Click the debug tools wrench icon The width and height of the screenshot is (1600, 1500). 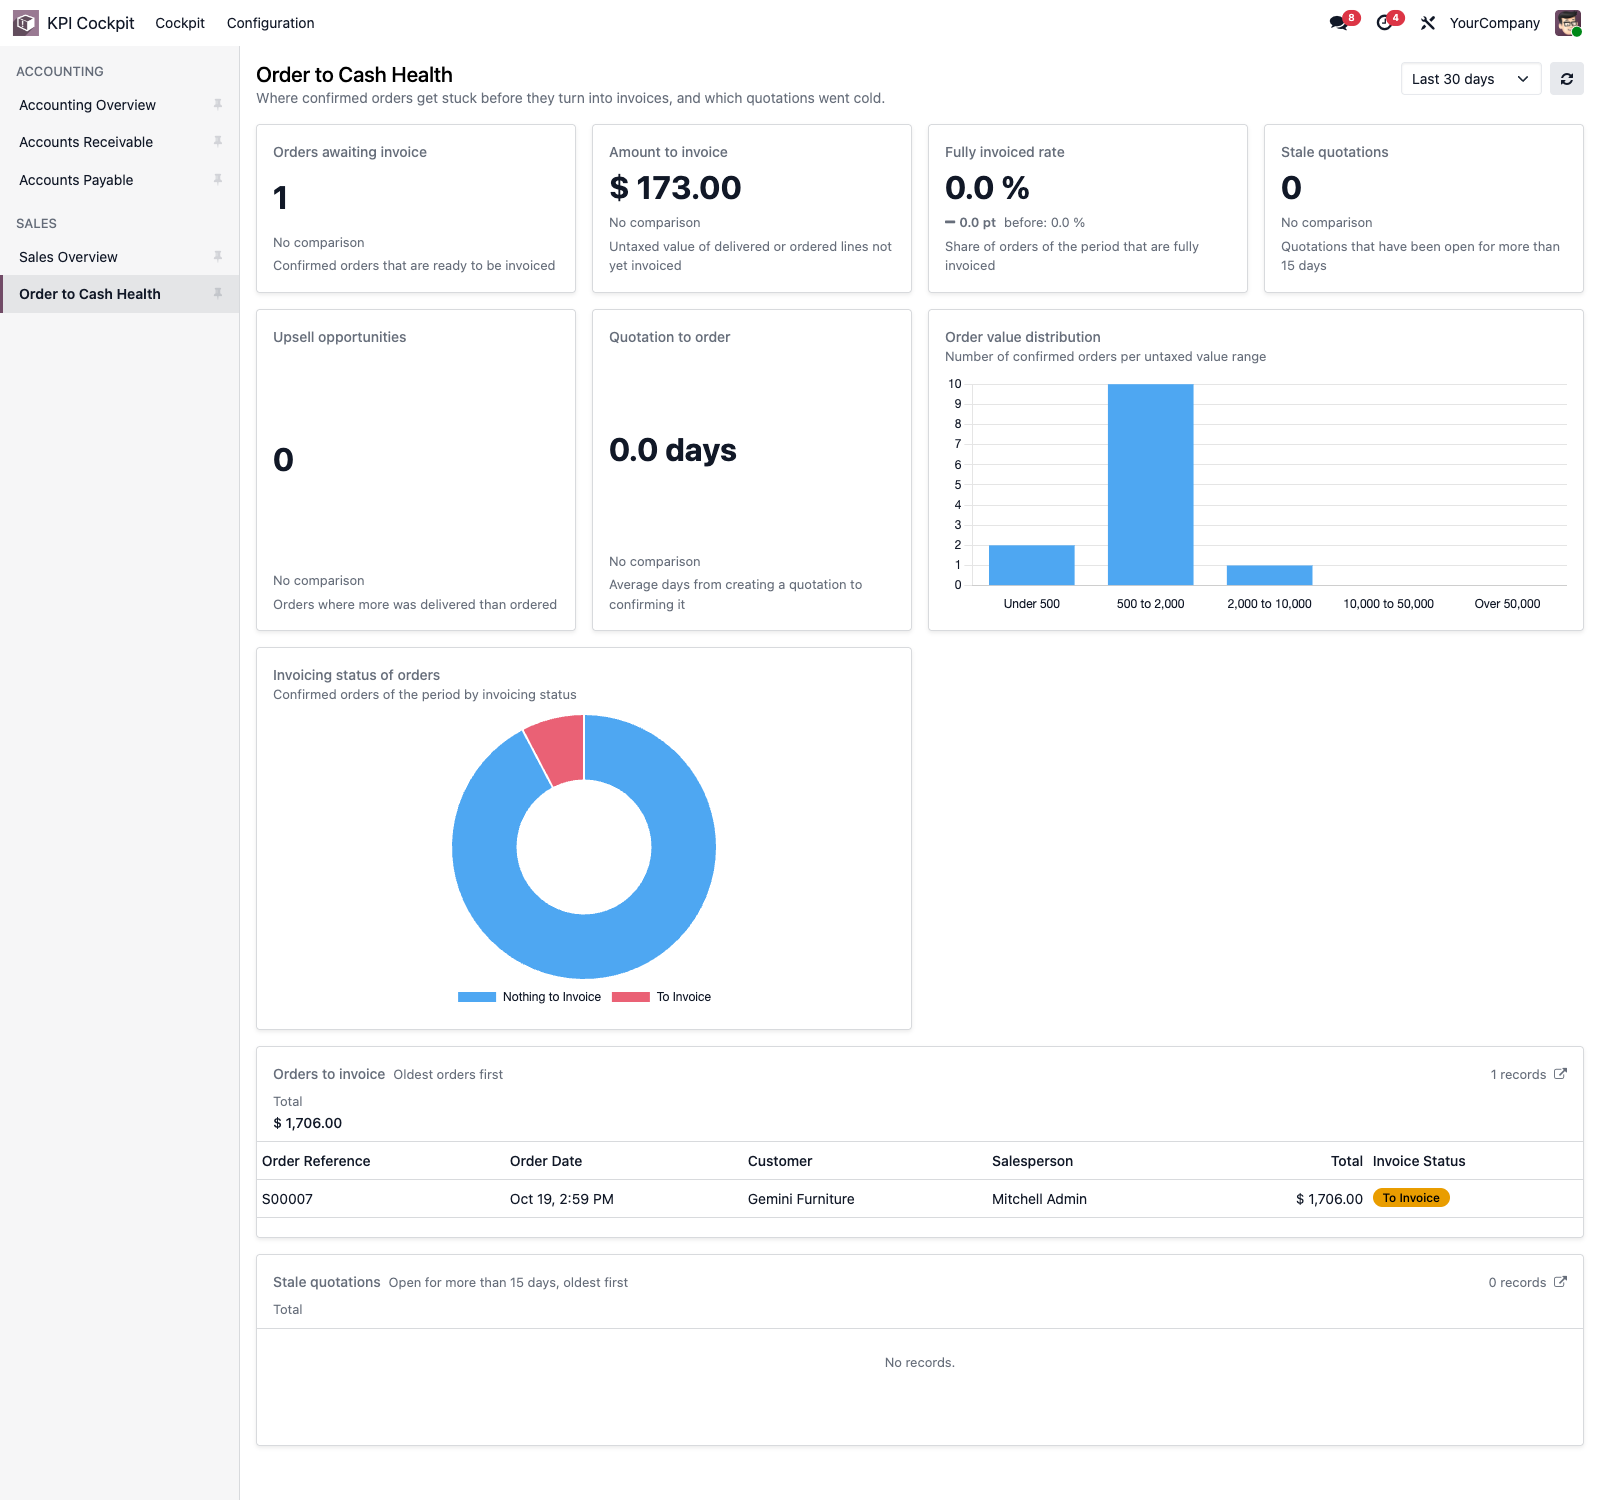point(1428,23)
